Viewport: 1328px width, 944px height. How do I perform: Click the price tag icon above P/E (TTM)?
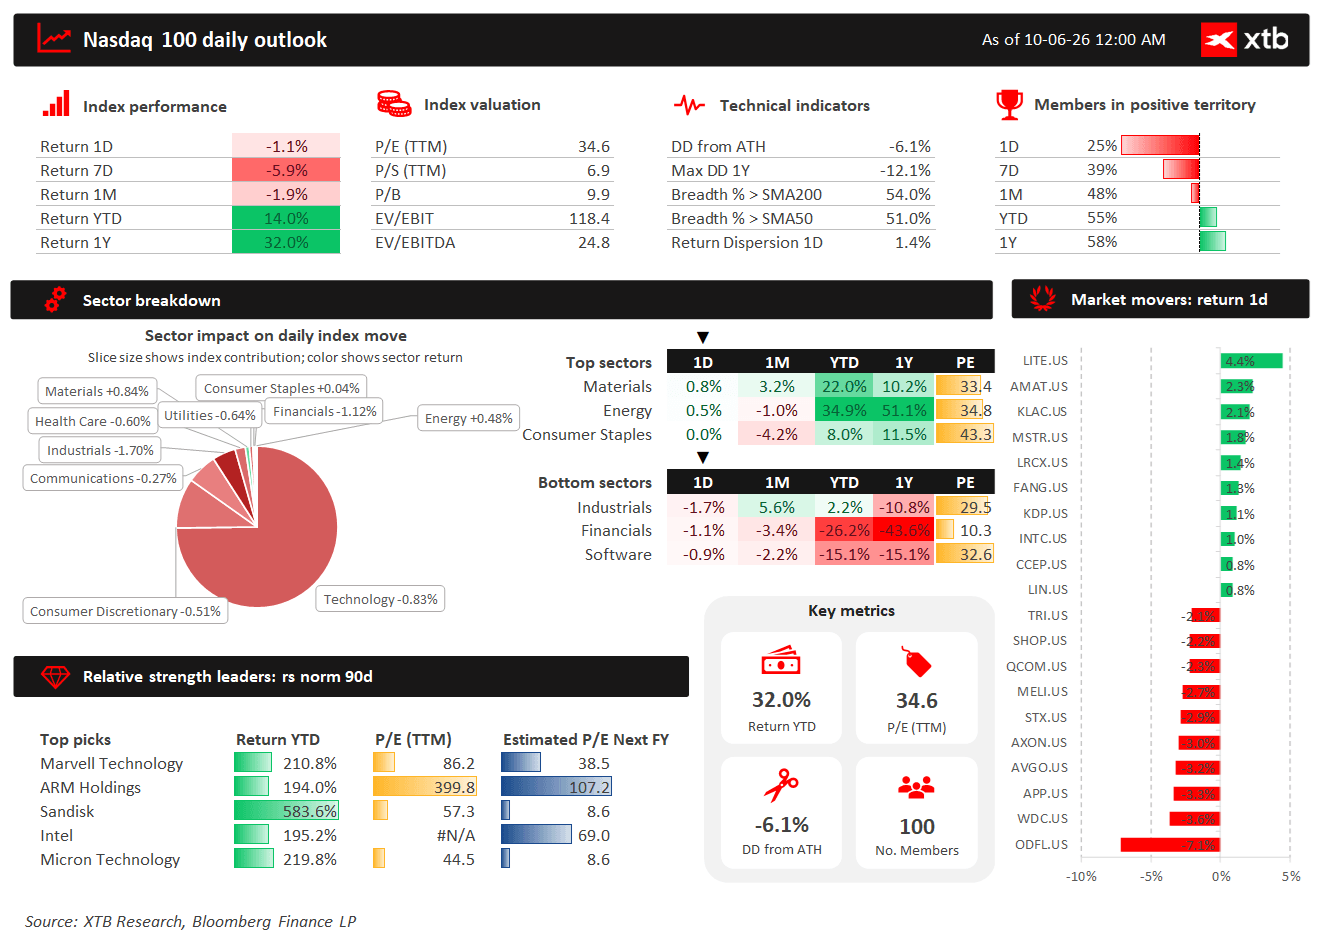coord(916,662)
